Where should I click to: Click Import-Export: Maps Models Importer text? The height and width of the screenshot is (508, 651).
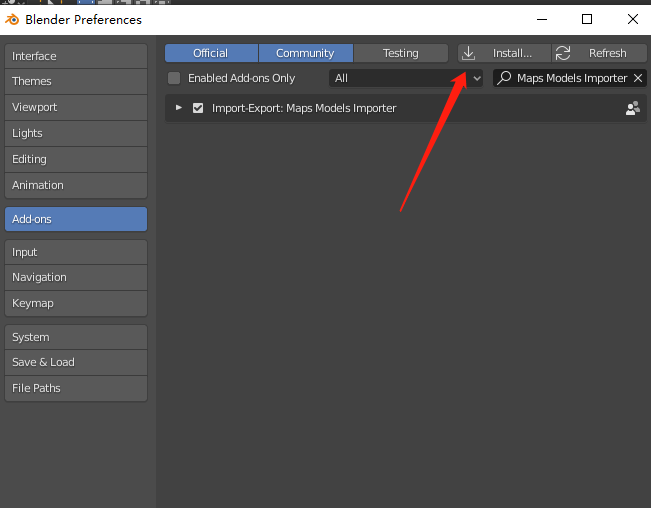click(x=304, y=108)
